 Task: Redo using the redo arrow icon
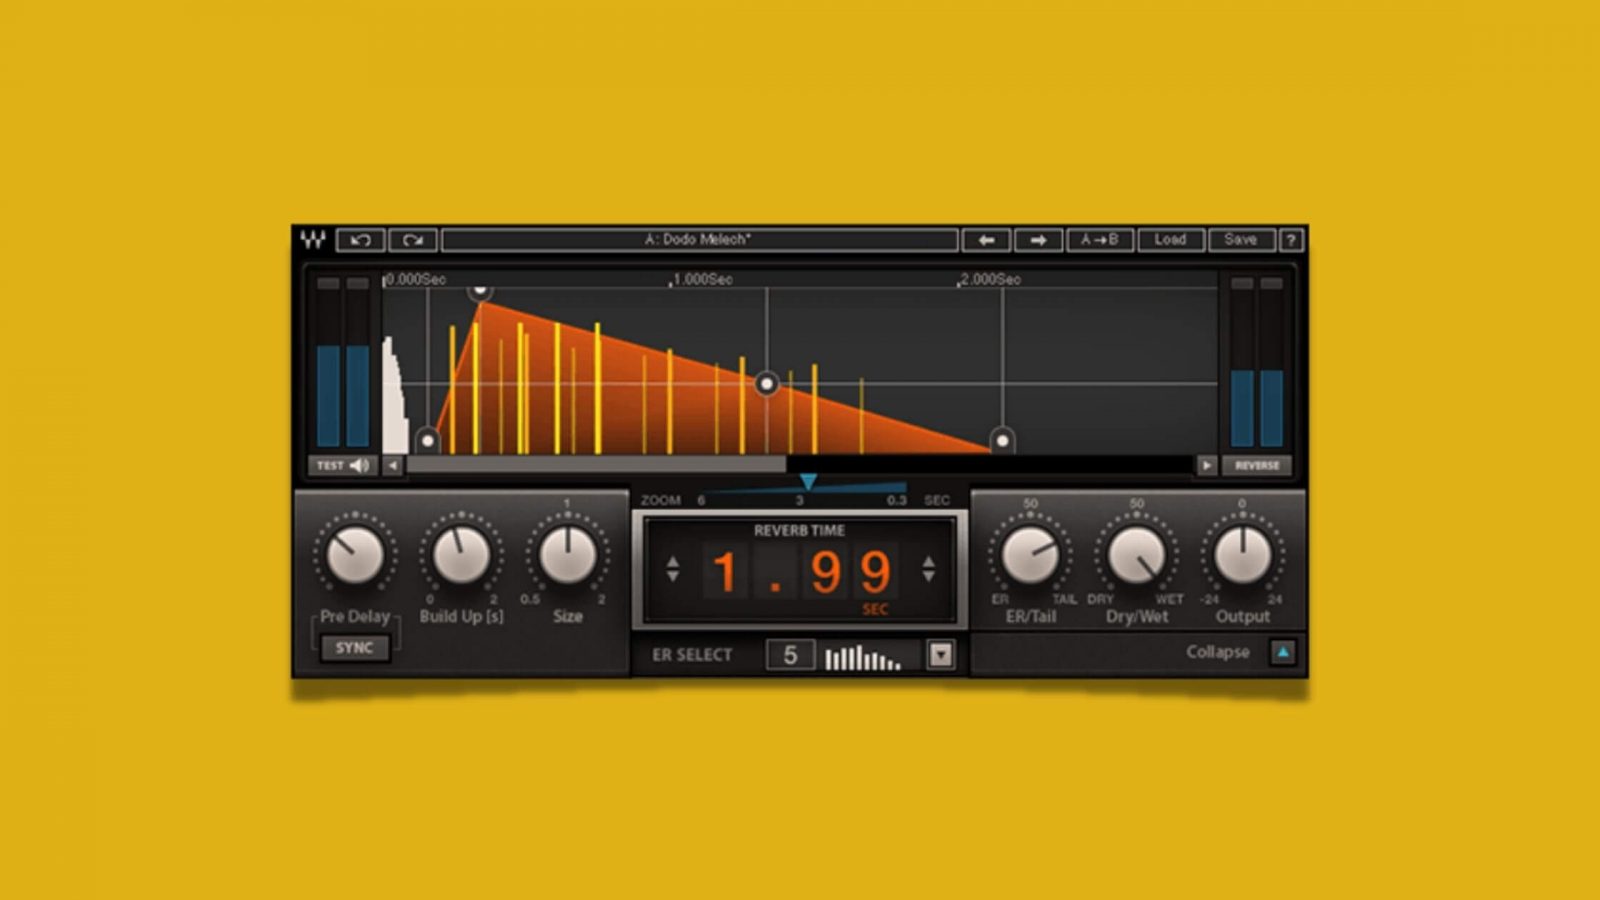415,240
